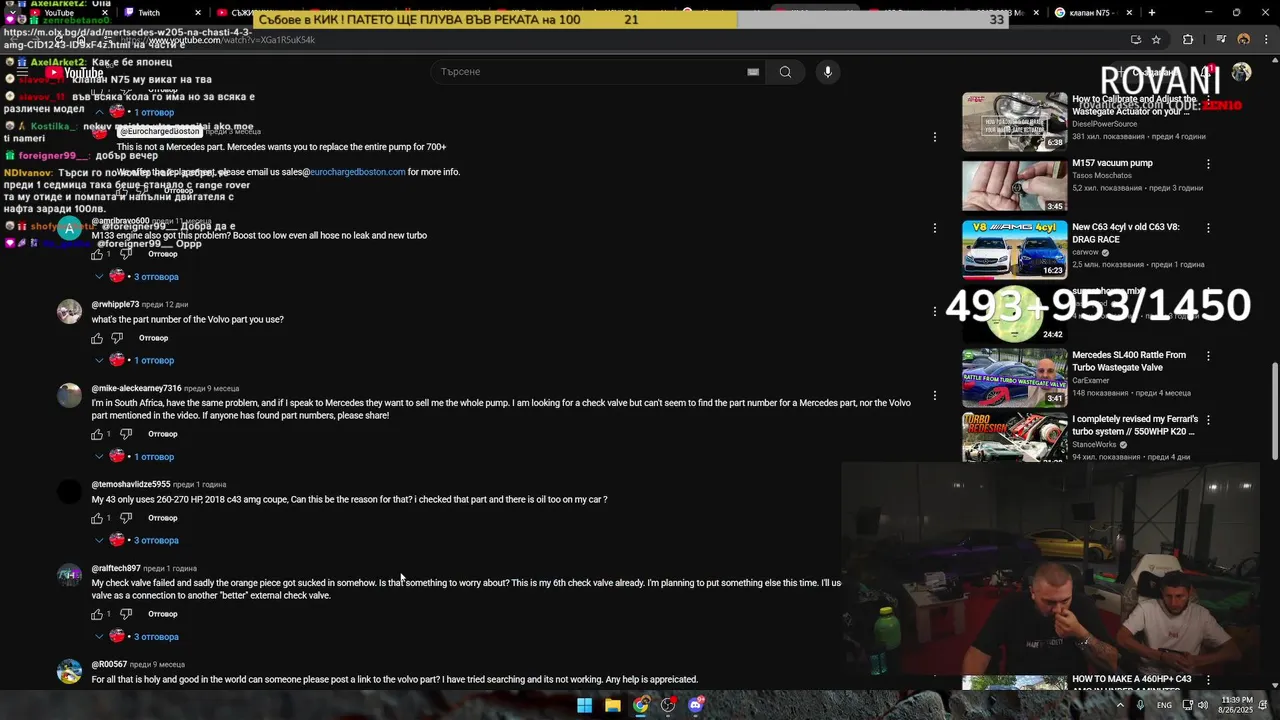The height and width of the screenshot is (720, 1280).
Task: Open options menu for amzibravo600's comment
Action: tap(934, 227)
